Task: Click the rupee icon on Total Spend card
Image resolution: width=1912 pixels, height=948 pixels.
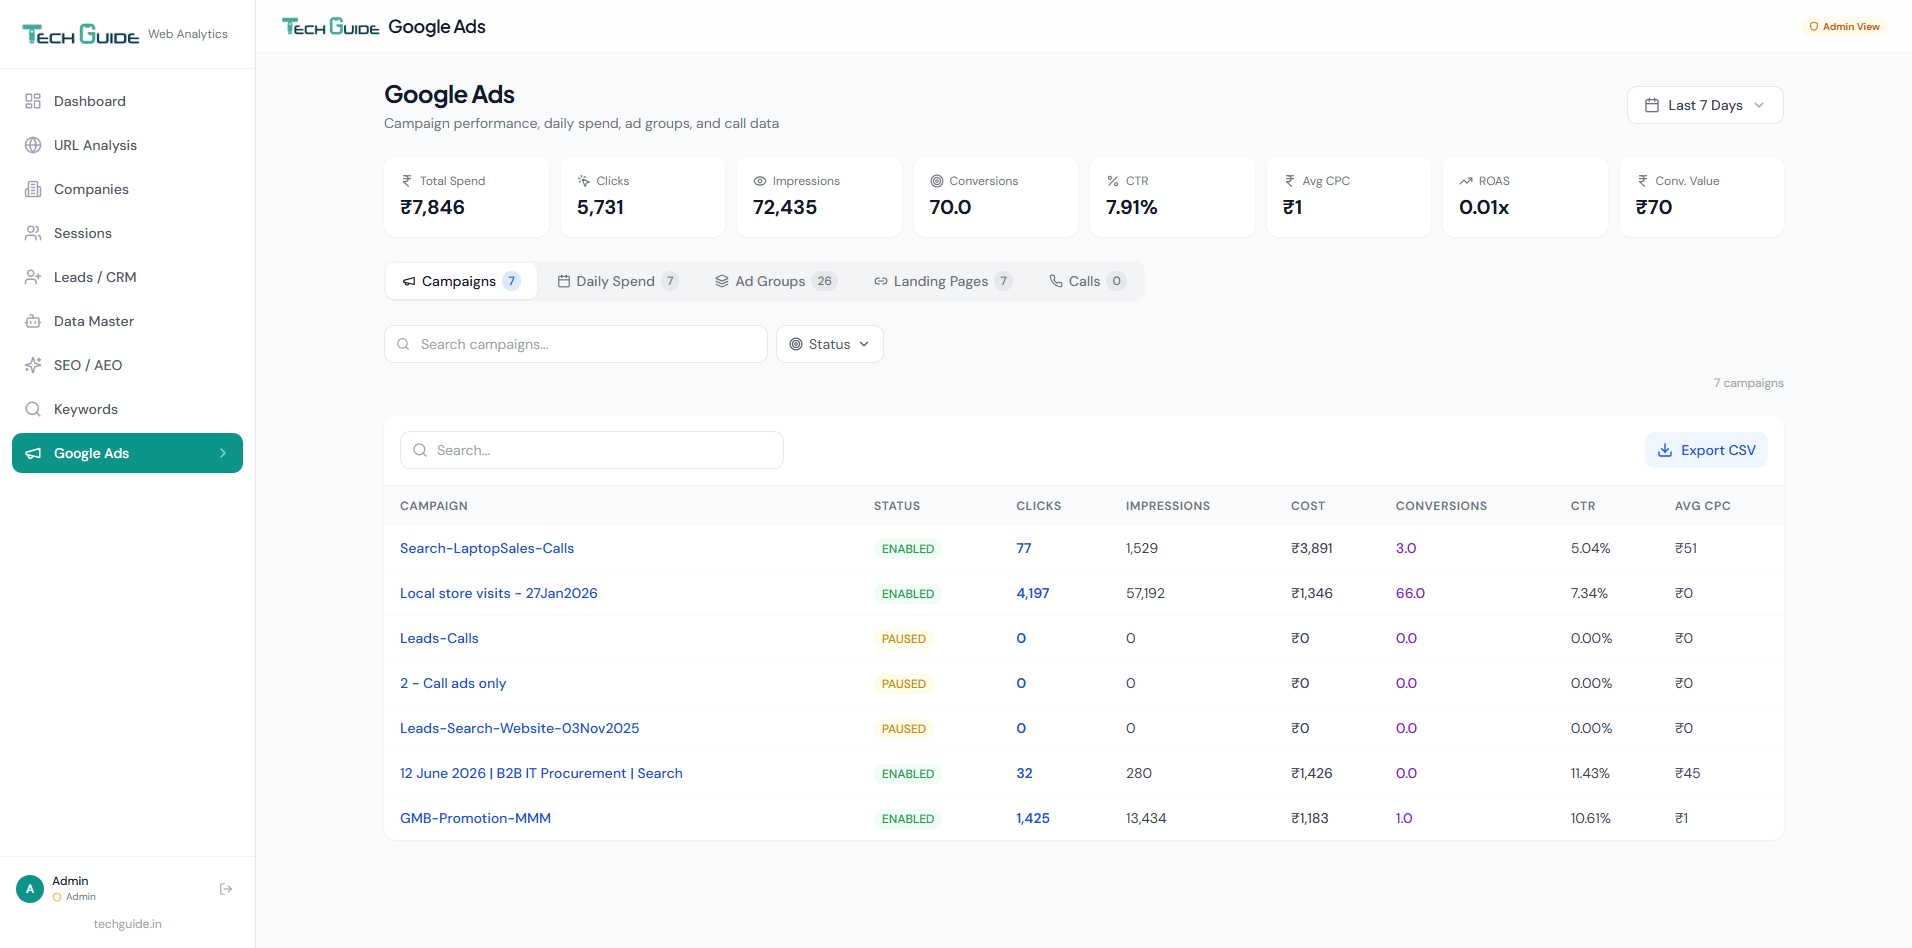Action: coord(407,181)
